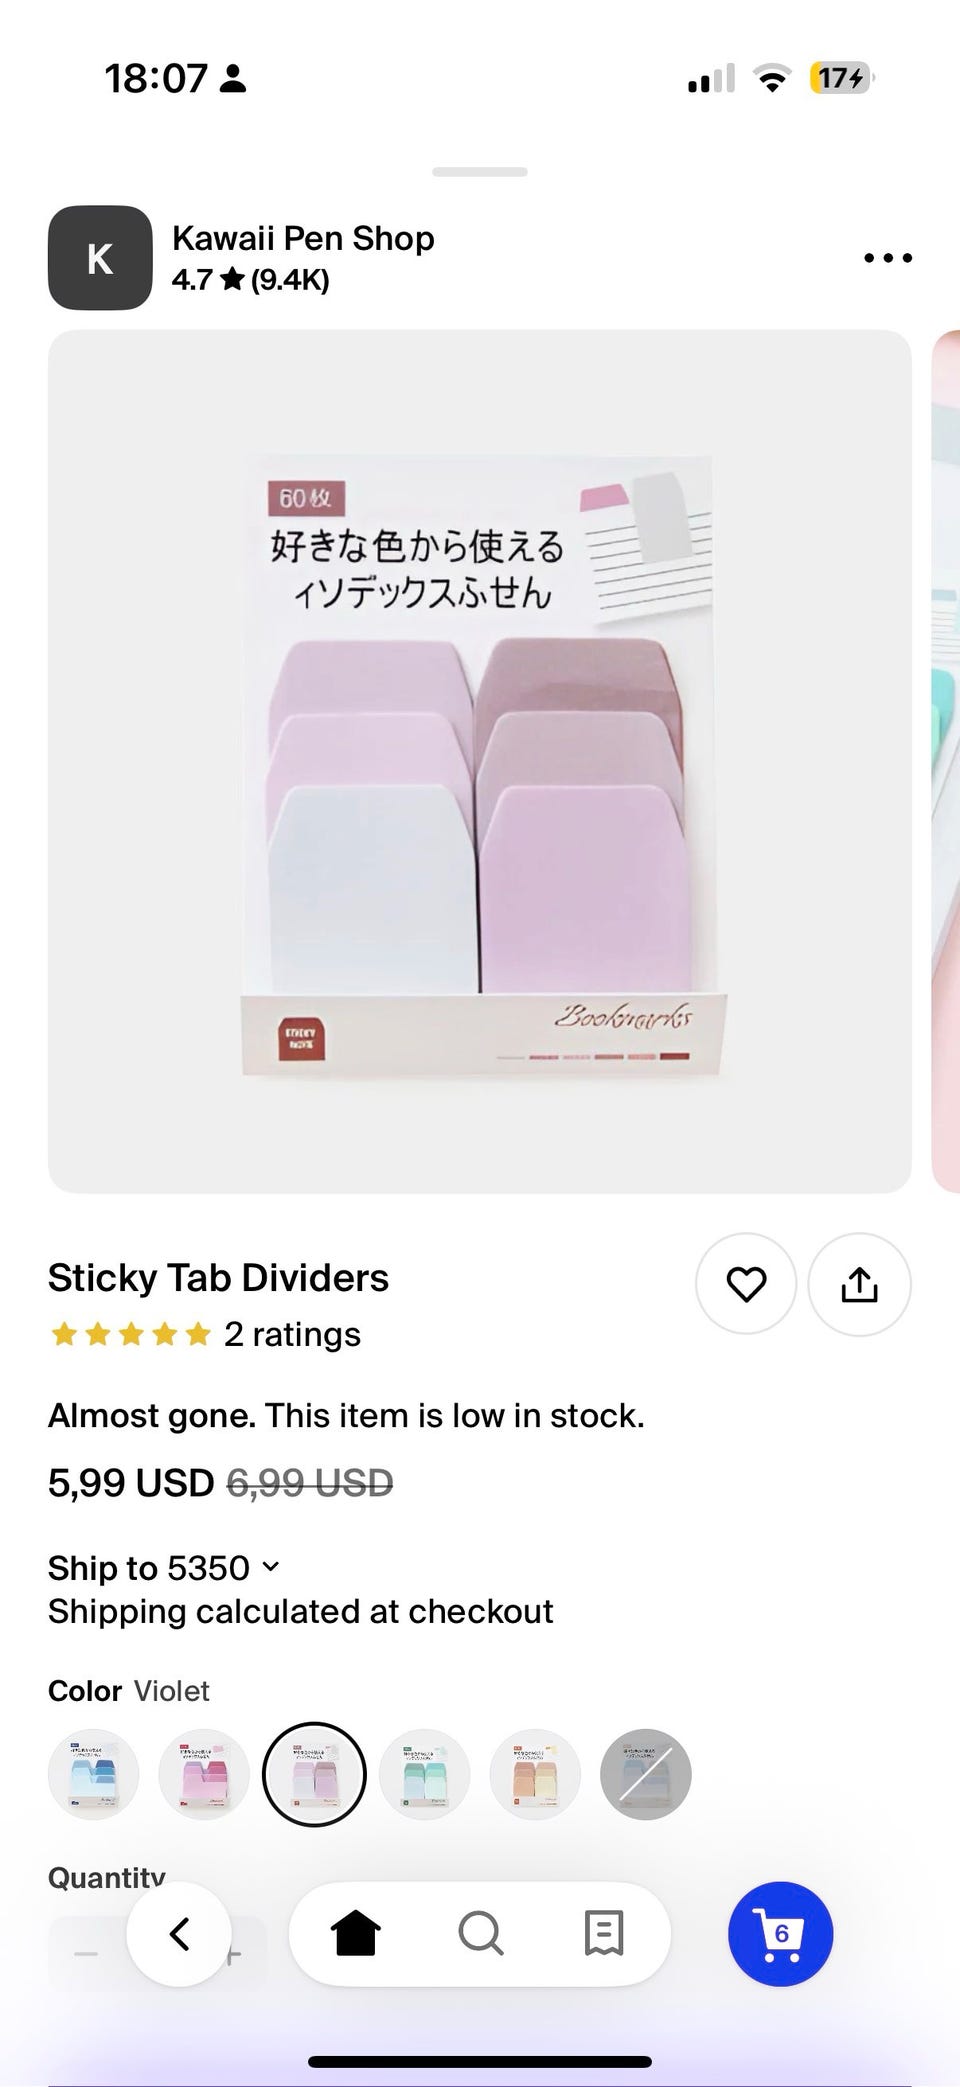This screenshot has height=2087, width=960.
Task: Select the pink color swatch
Action: tap(204, 1774)
